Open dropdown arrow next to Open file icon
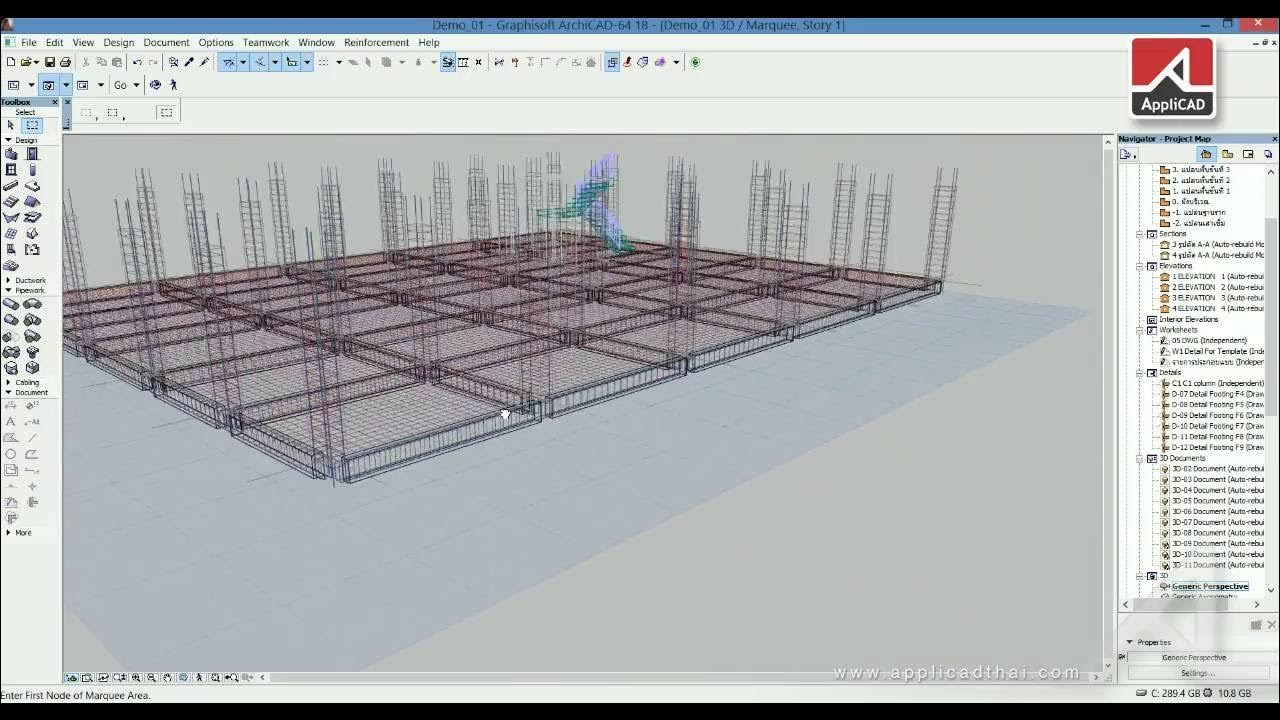Viewport: 1280px width, 720px height. click(36, 62)
